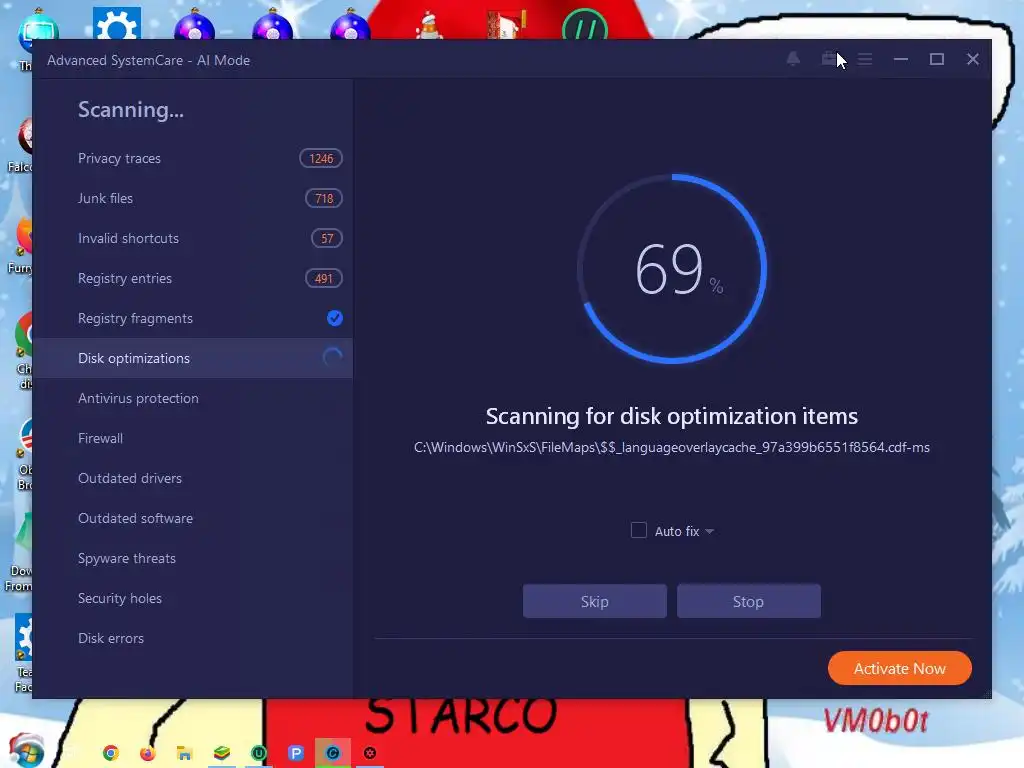Click Disk errors in the scan list
The width and height of the screenshot is (1024, 768).
(193, 638)
